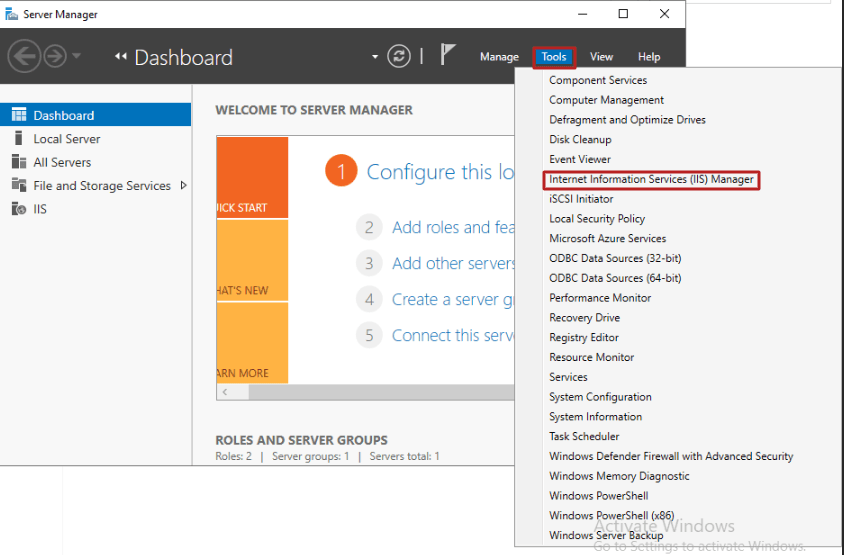Select the Dashboard icon in sidebar
844x555 pixels.
pos(19,115)
